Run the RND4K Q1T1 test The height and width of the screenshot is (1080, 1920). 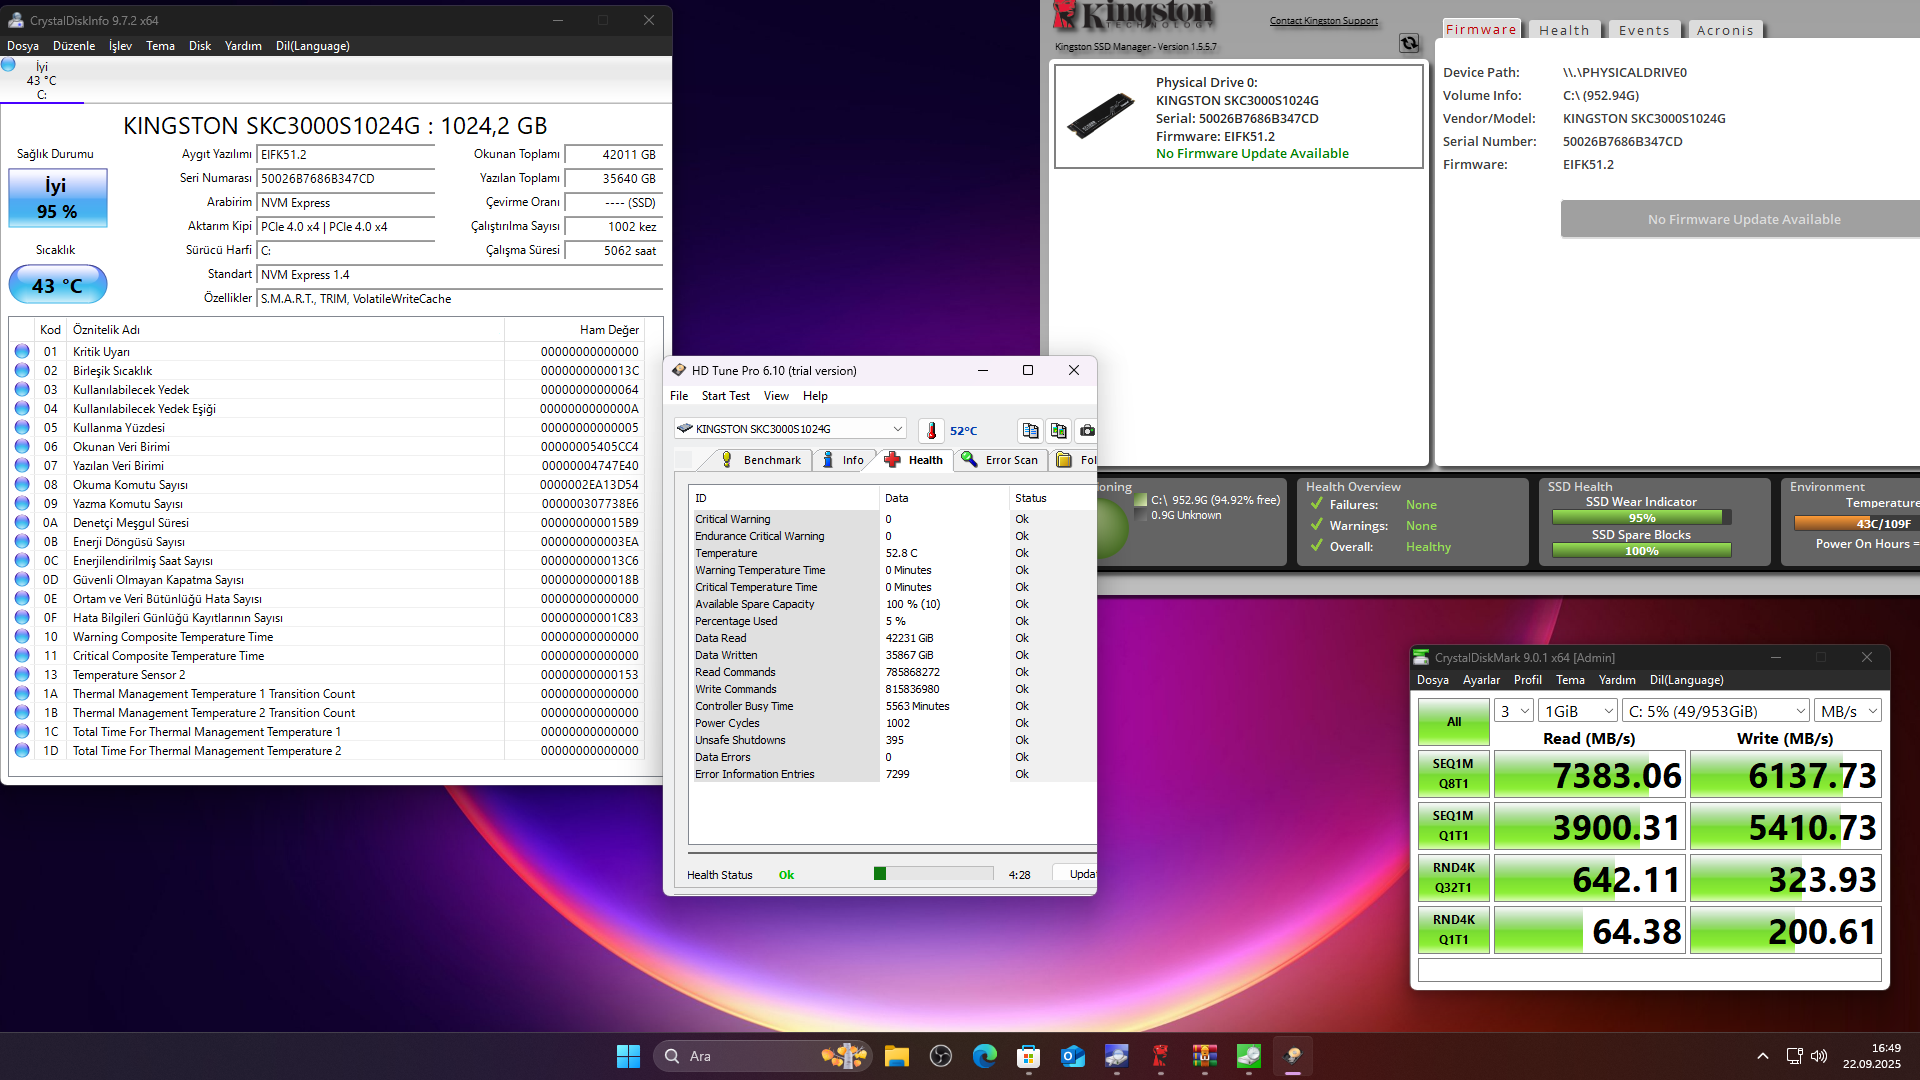pyautogui.click(x=1454, y=930)
